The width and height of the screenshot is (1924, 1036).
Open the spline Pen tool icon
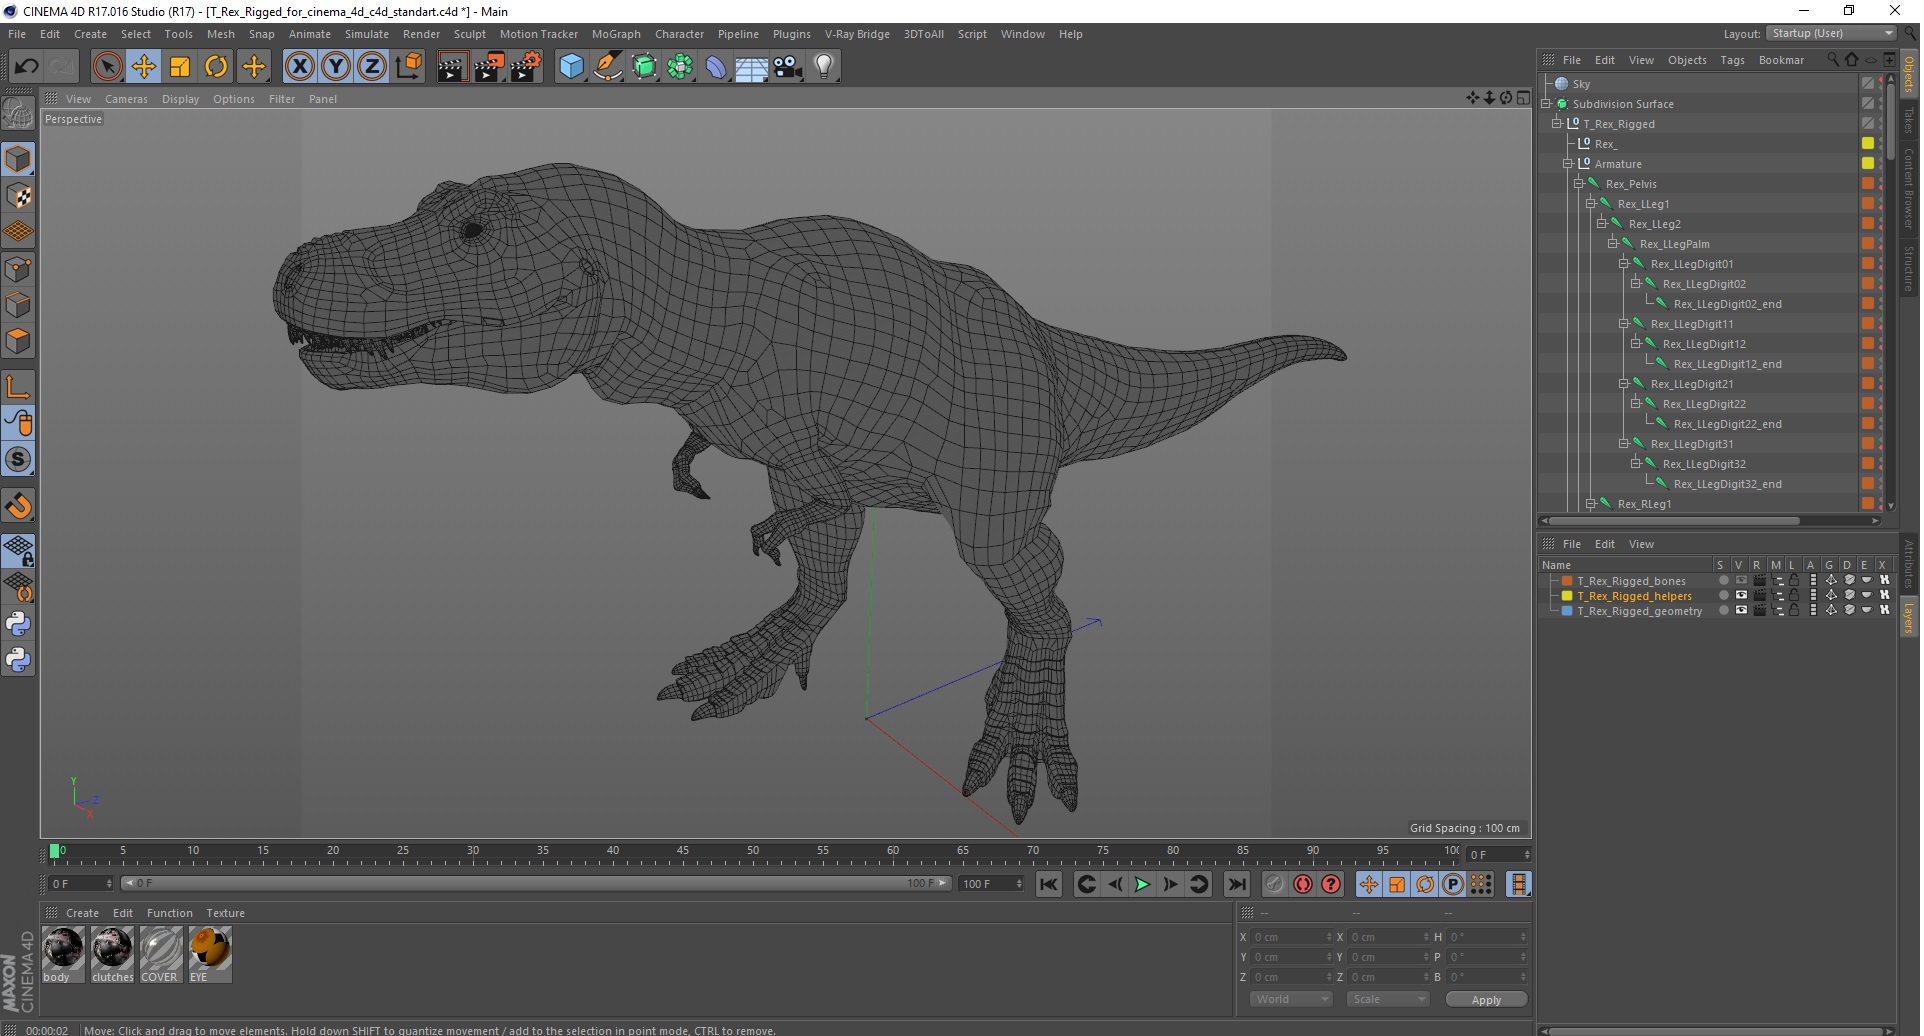point(608,67)
